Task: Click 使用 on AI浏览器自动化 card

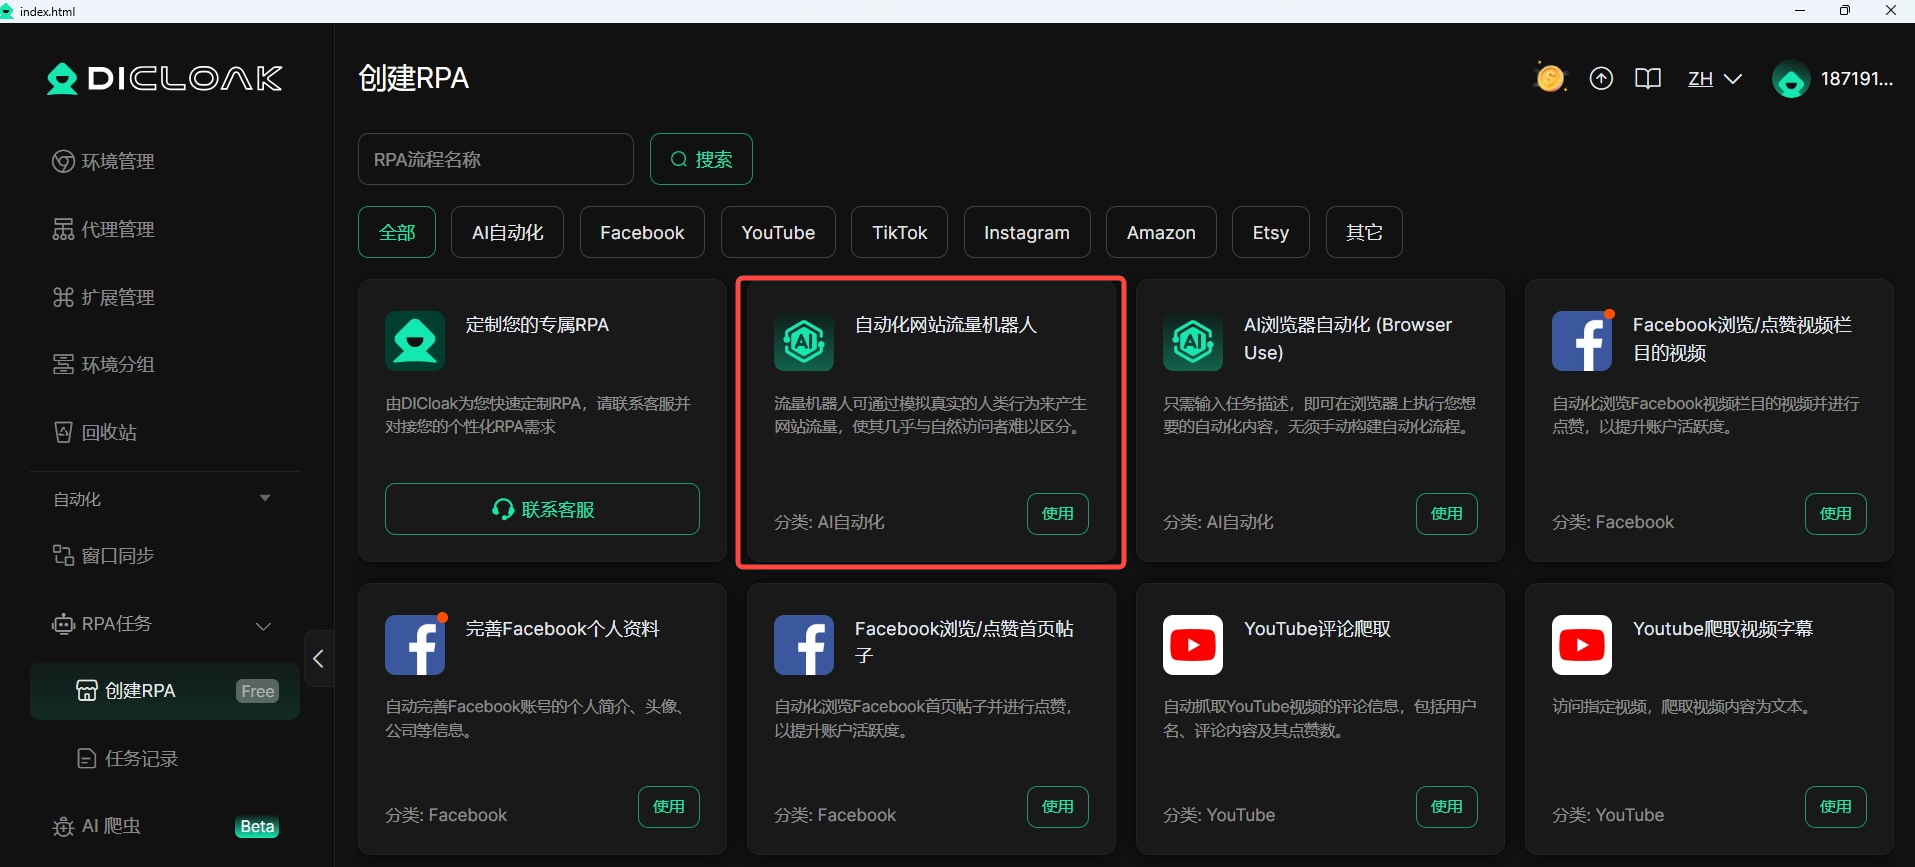Action: tap(1447, 514)
